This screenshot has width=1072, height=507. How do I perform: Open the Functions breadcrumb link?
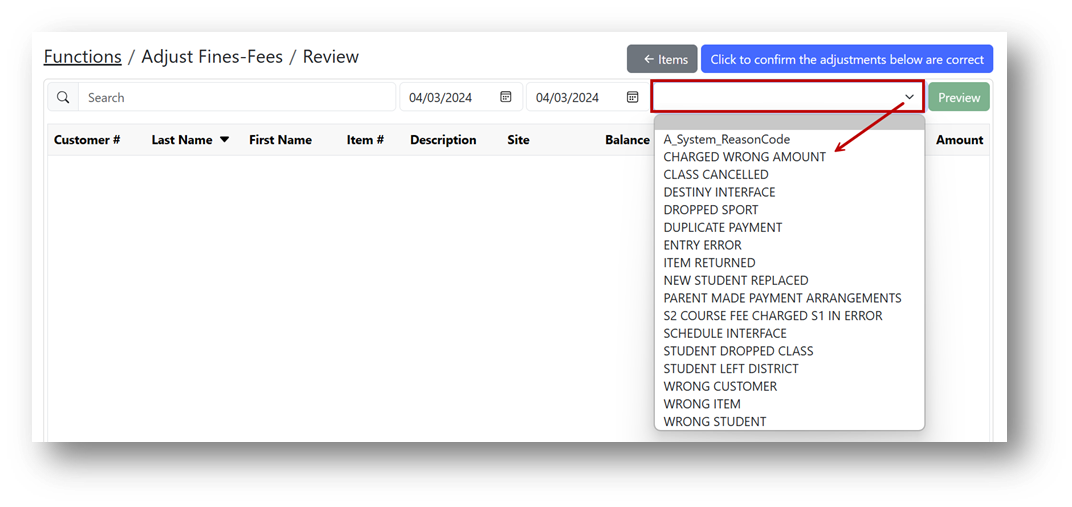pos(83,57)
